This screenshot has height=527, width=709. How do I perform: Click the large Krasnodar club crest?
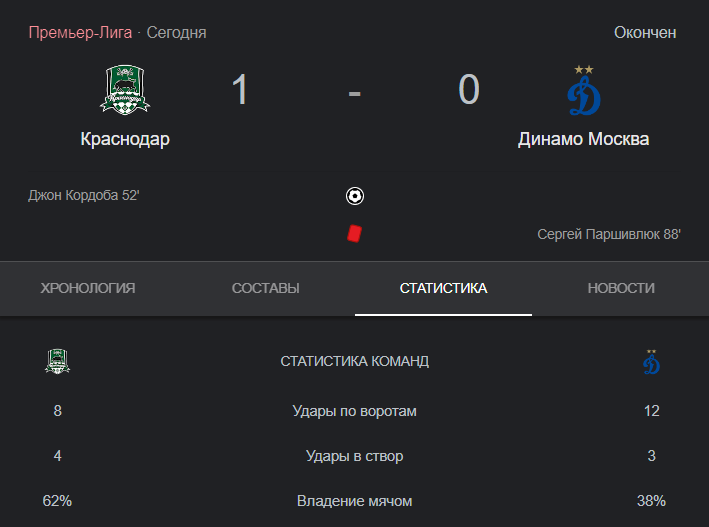[125, 90]
